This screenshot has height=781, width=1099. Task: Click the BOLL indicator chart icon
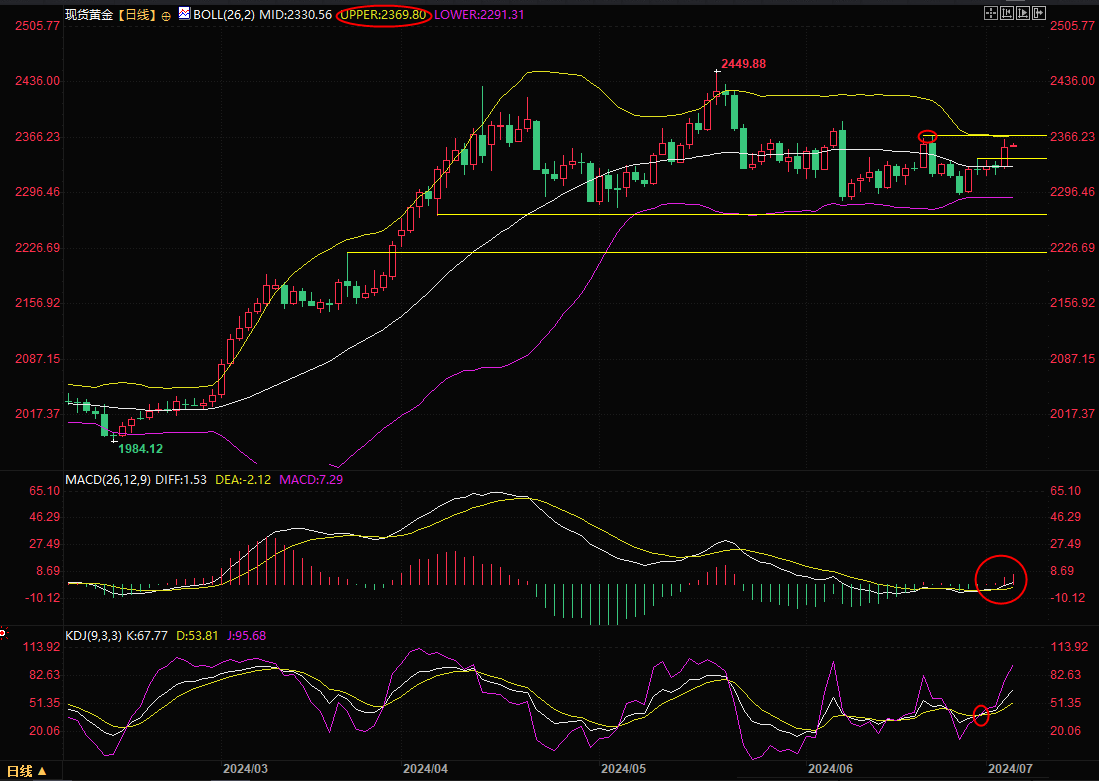click(x=182, y=15)
